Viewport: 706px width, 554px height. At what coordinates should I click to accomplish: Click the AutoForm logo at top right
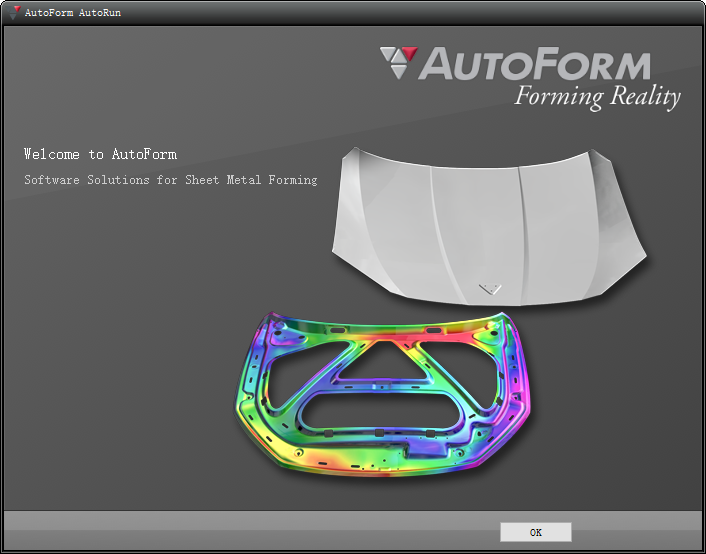[x=515, y=63]
